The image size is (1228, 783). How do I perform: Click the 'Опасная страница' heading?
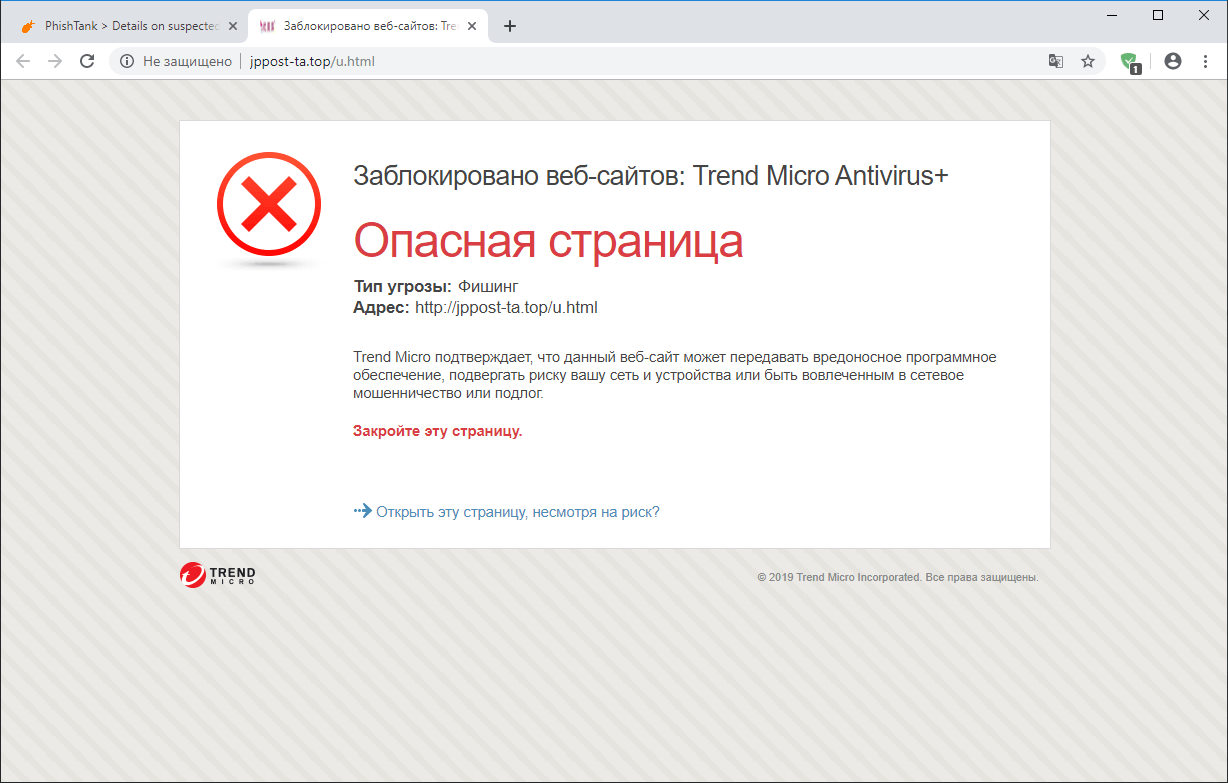pos(549,241)
